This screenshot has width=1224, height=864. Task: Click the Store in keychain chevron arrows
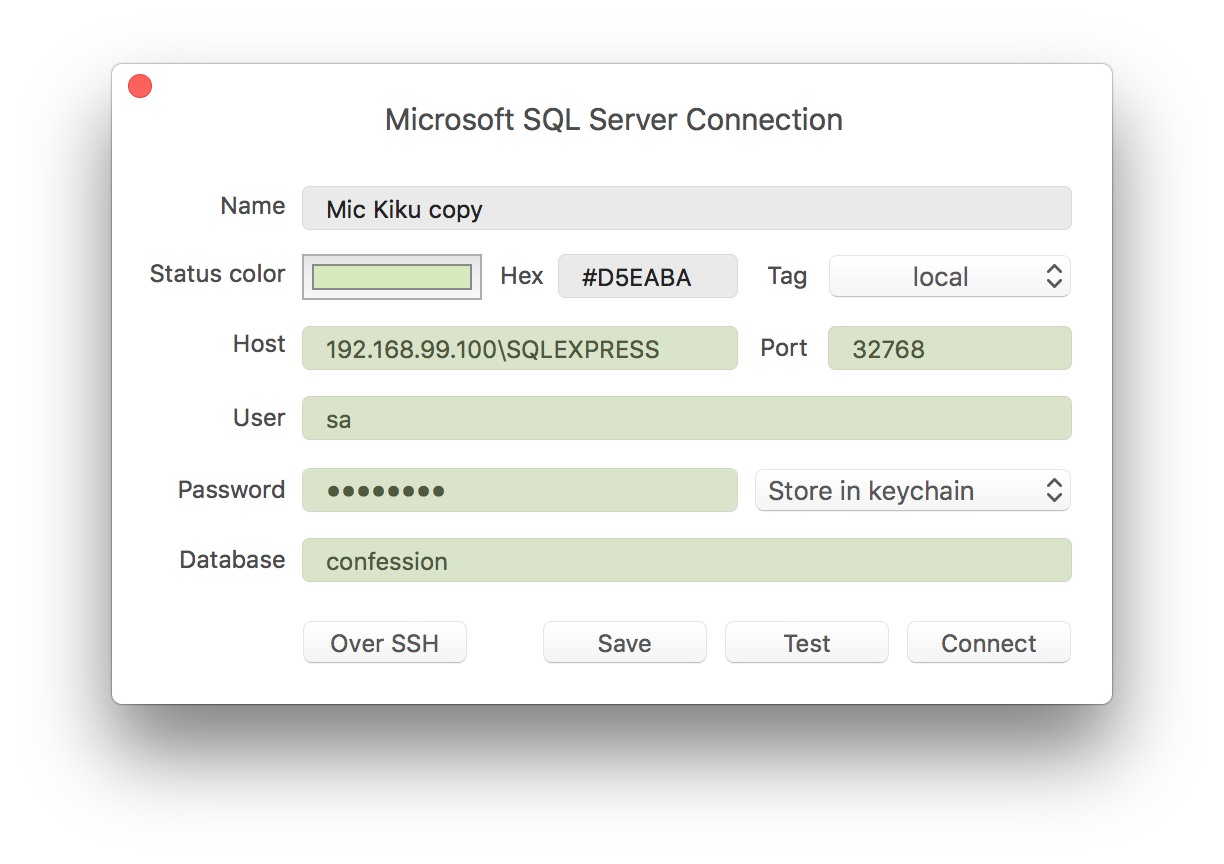click(x=1054, y=490)
